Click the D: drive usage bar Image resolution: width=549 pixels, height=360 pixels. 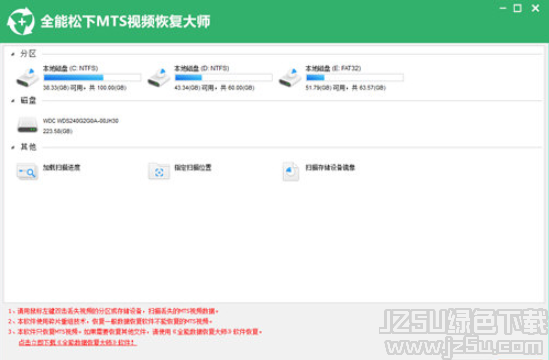223,77
